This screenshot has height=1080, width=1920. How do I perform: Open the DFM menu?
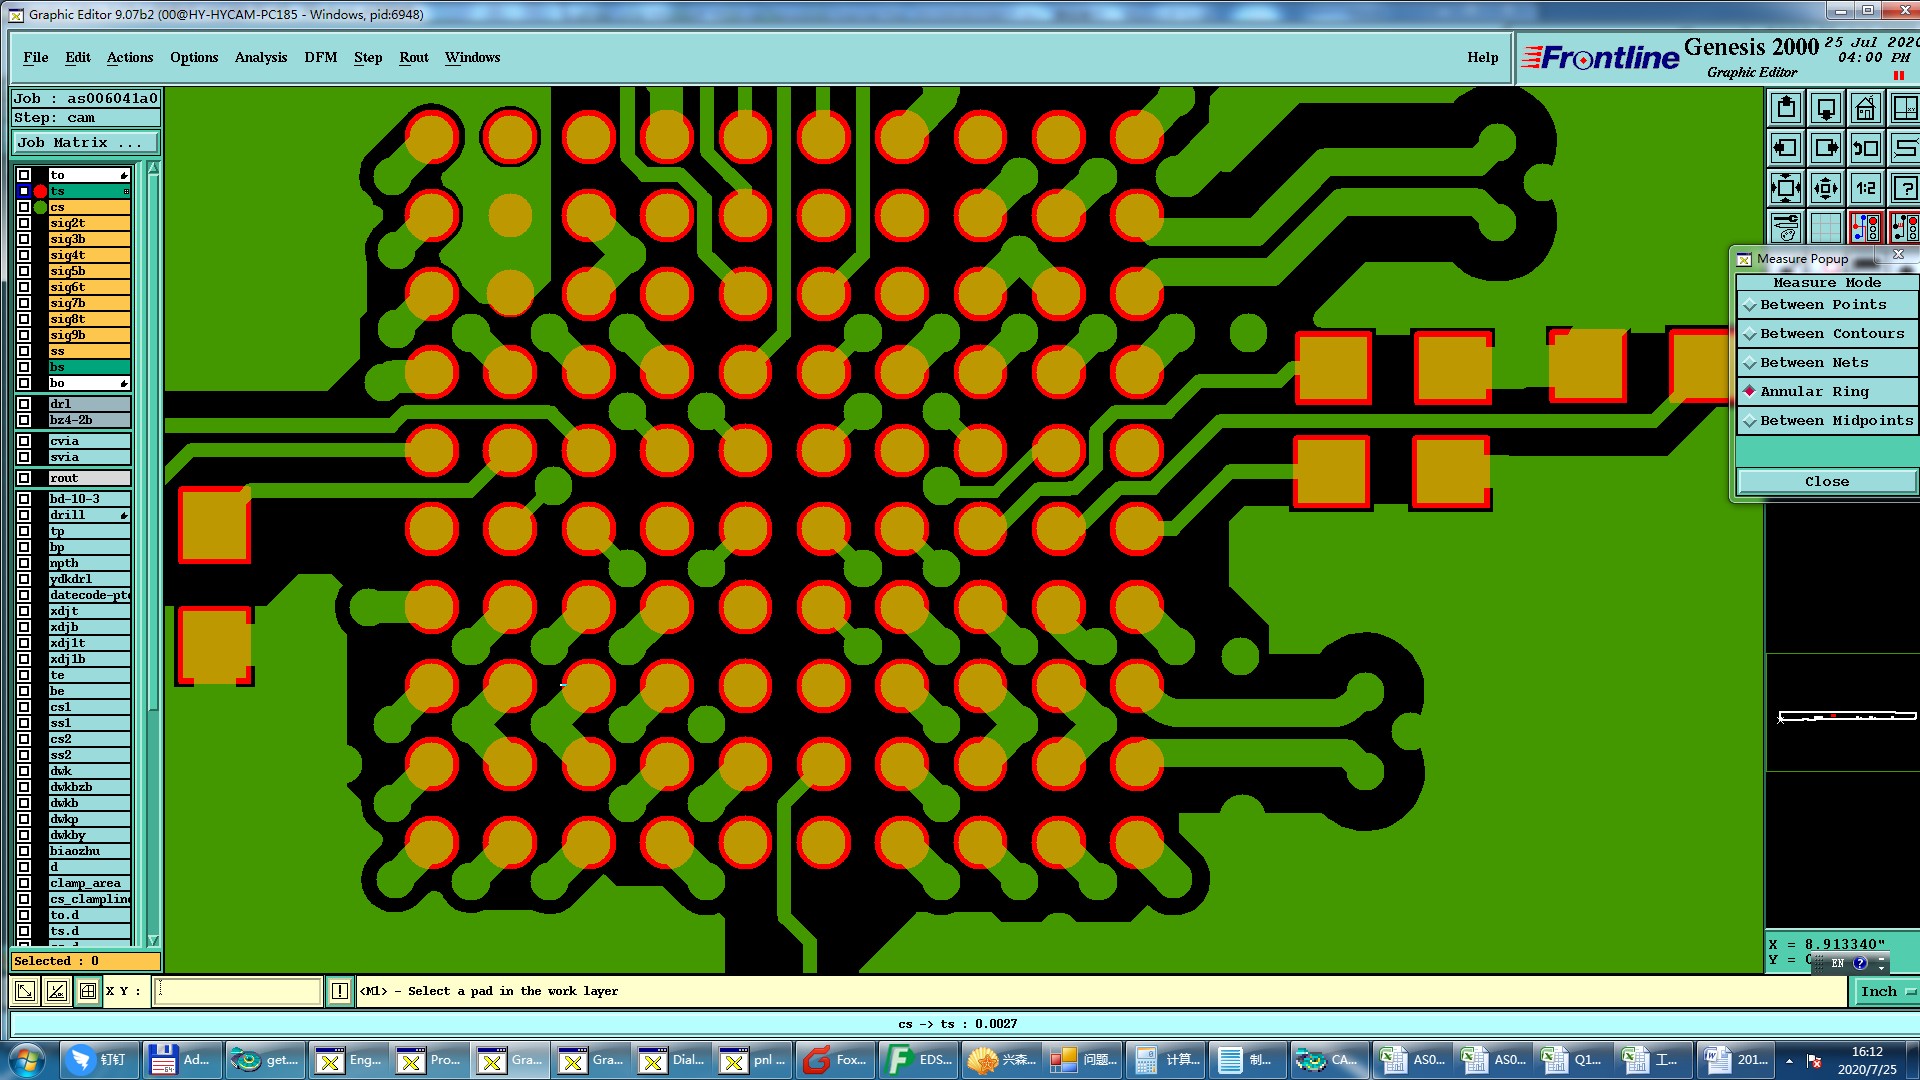coord(321,57)
